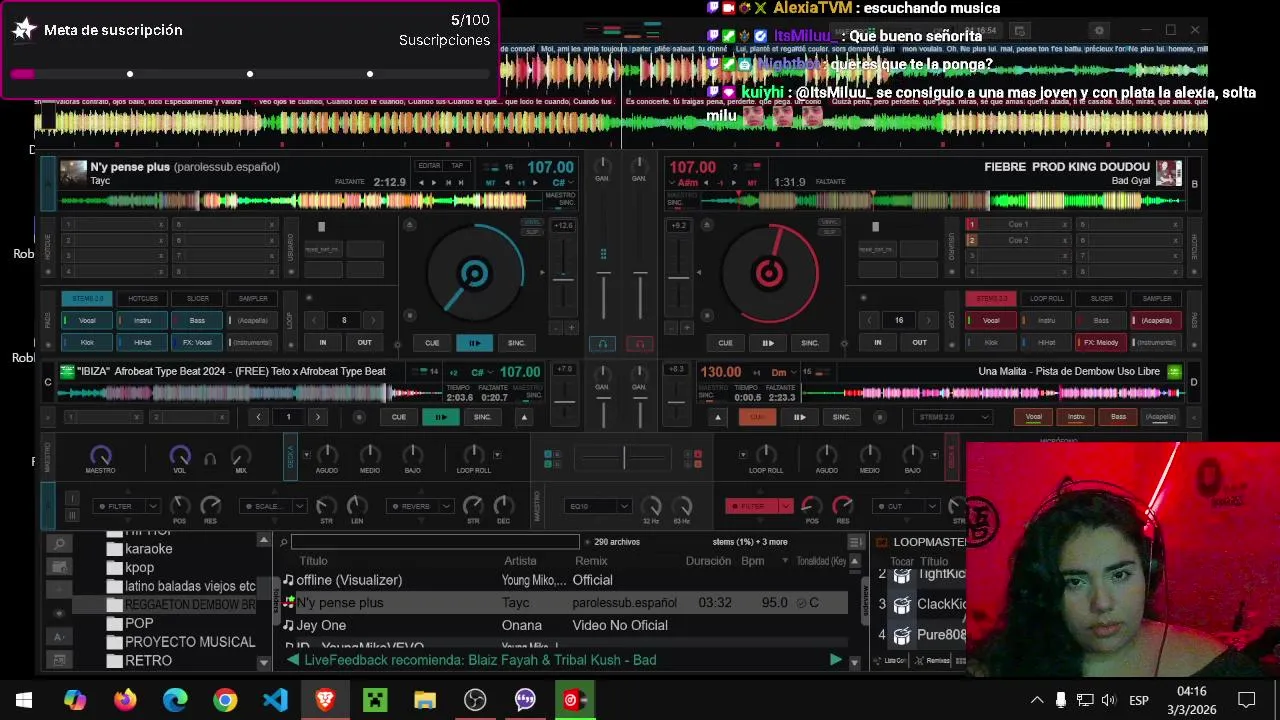Play the Una Malita deck D

[800, 417]
